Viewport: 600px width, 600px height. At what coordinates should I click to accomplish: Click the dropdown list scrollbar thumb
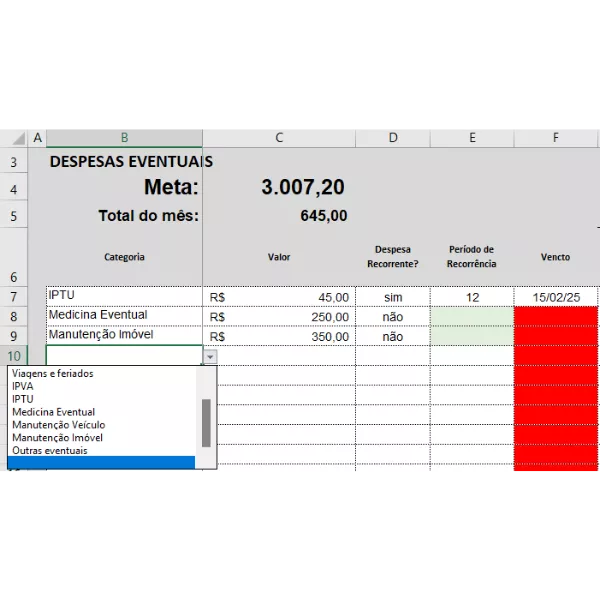[206, 423]
